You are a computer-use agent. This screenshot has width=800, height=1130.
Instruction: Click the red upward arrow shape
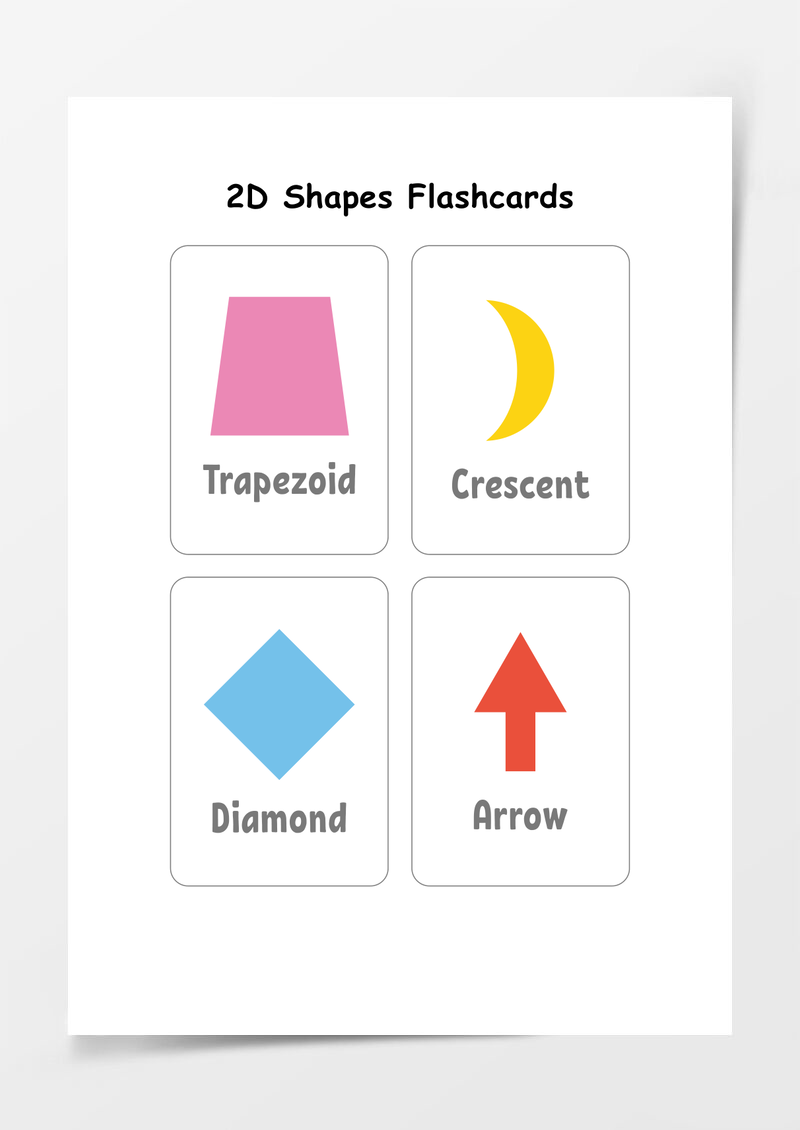pyautogui.click(x=520, y=702)
